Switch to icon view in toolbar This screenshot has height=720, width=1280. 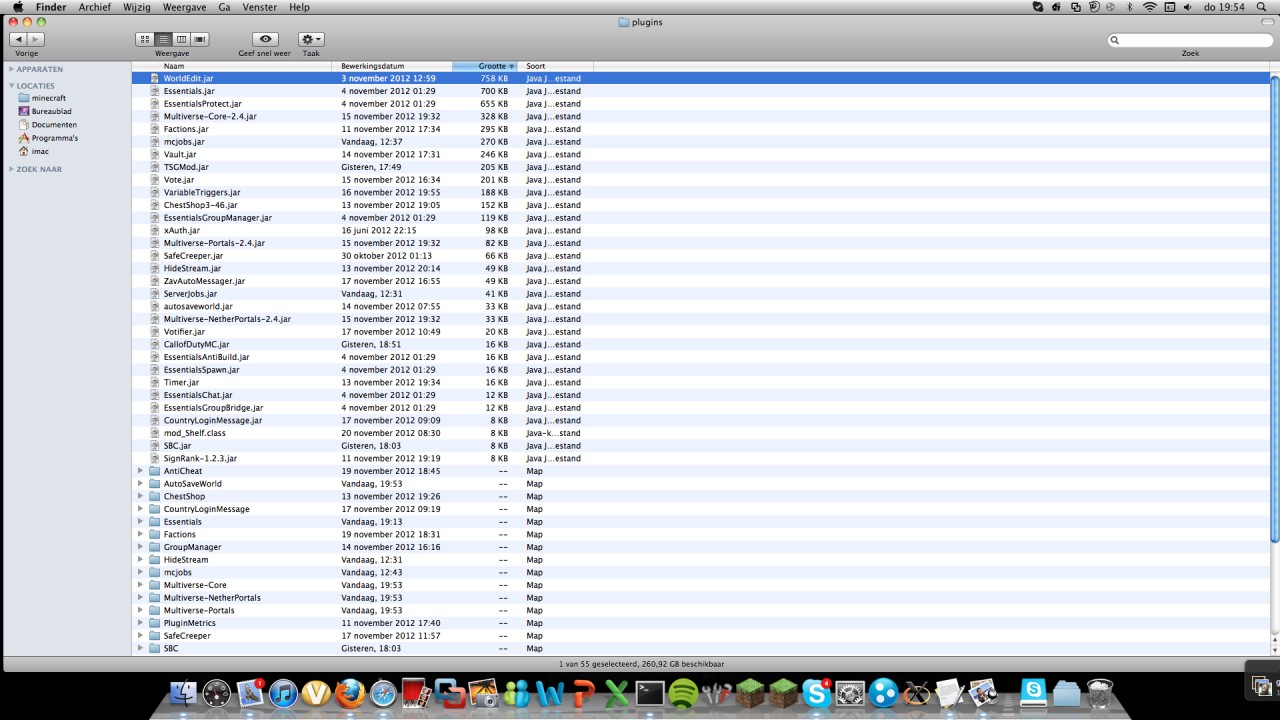click(x=145, y=39)
